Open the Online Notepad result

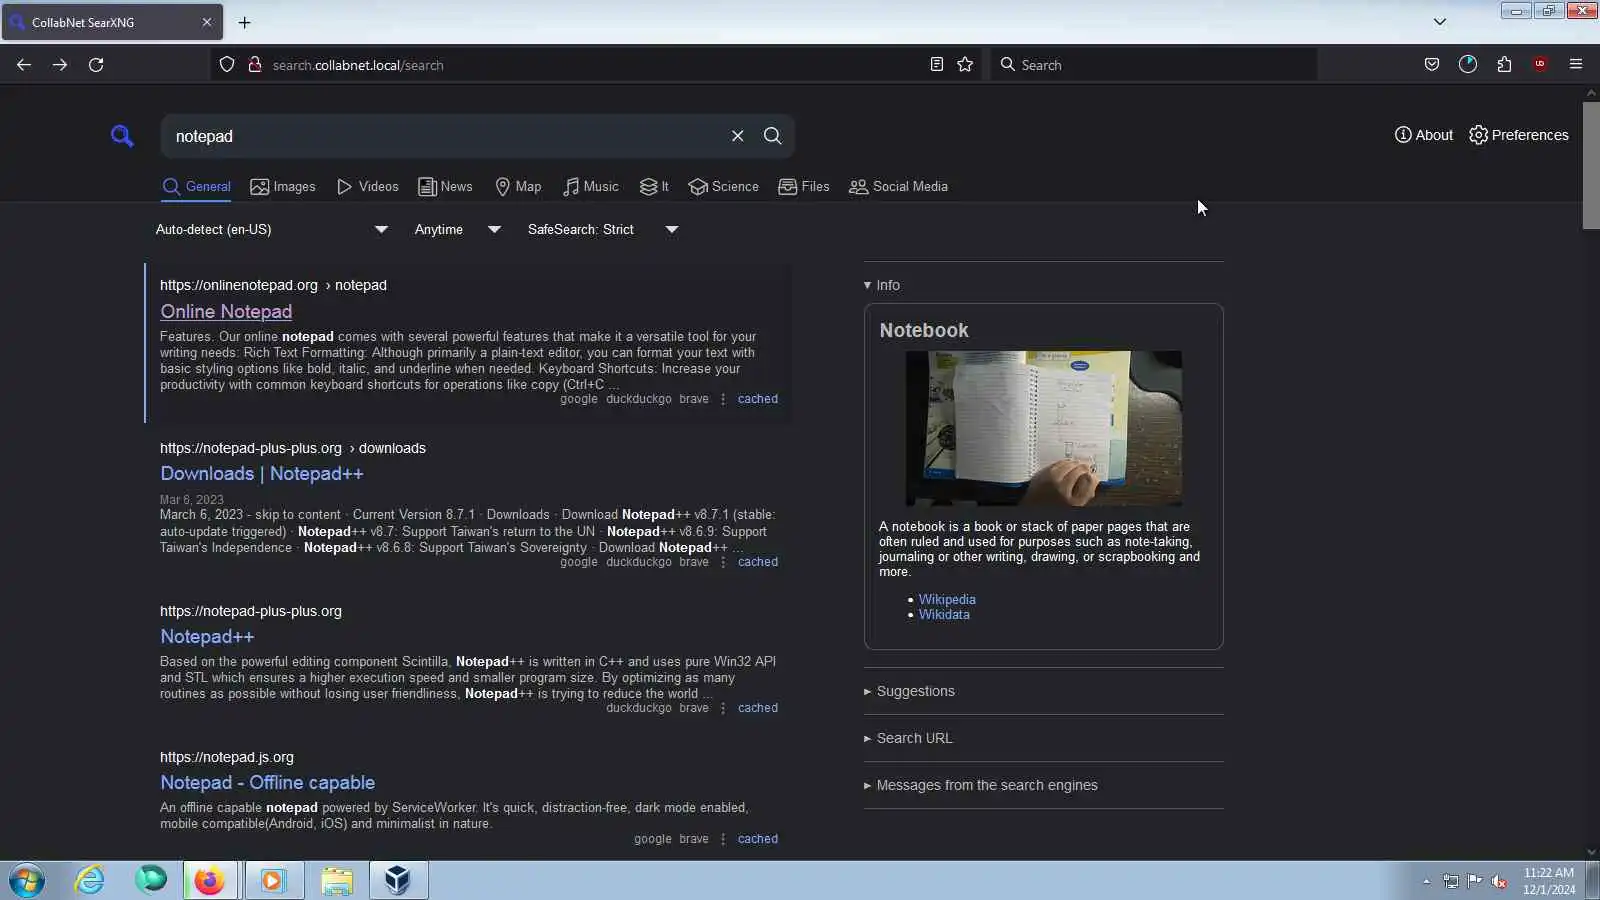coord(226,312)
